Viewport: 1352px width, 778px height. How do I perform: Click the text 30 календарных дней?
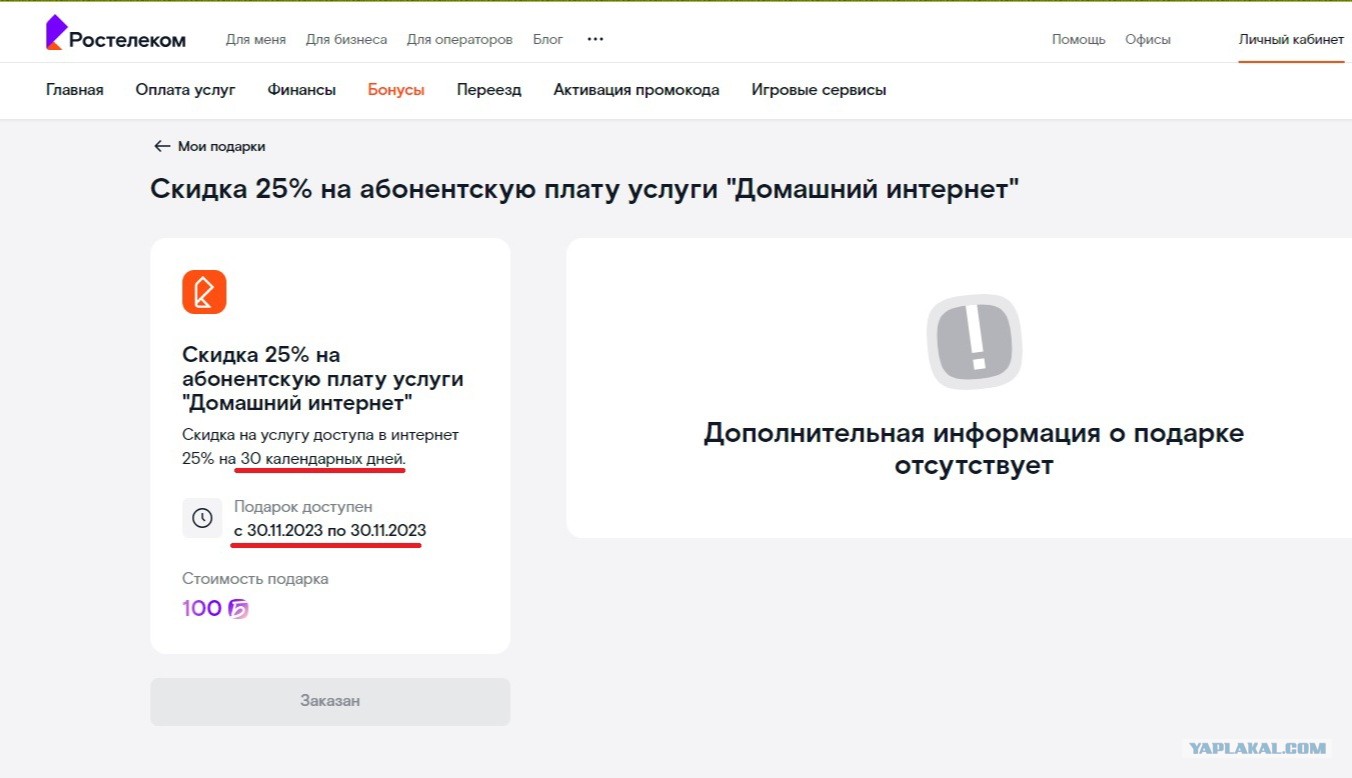pos(323,459)
